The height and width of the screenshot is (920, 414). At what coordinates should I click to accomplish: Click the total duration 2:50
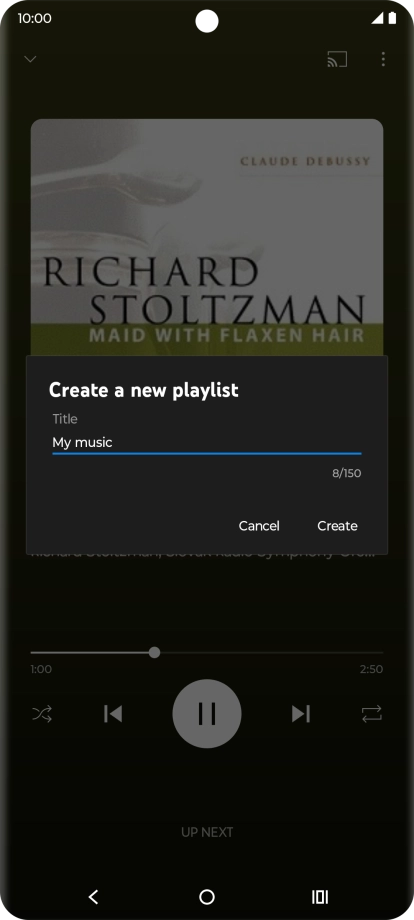pyautogui.click(x=372, y=669)
